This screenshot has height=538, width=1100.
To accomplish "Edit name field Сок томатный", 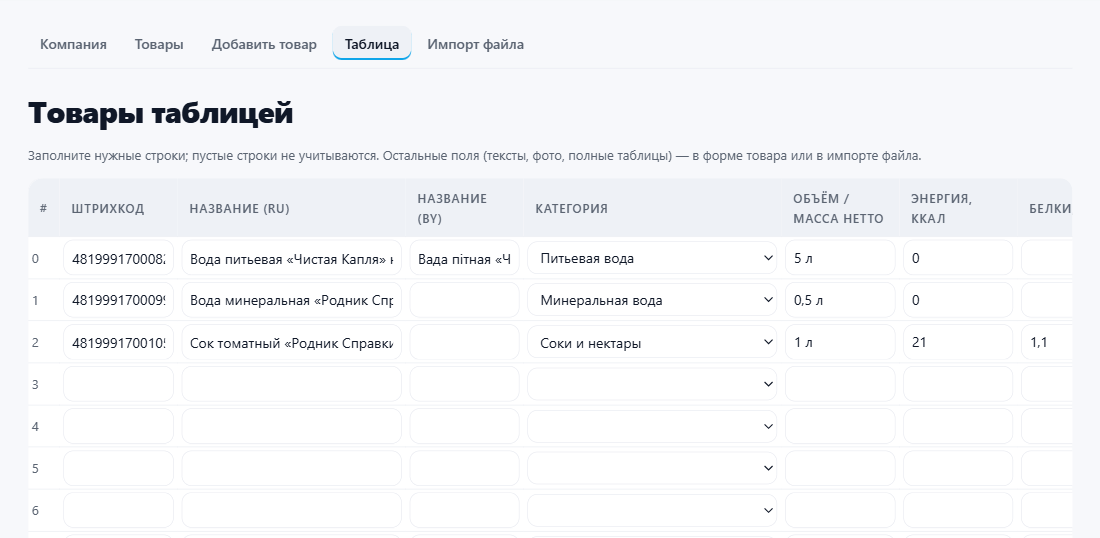I will 292,342.
